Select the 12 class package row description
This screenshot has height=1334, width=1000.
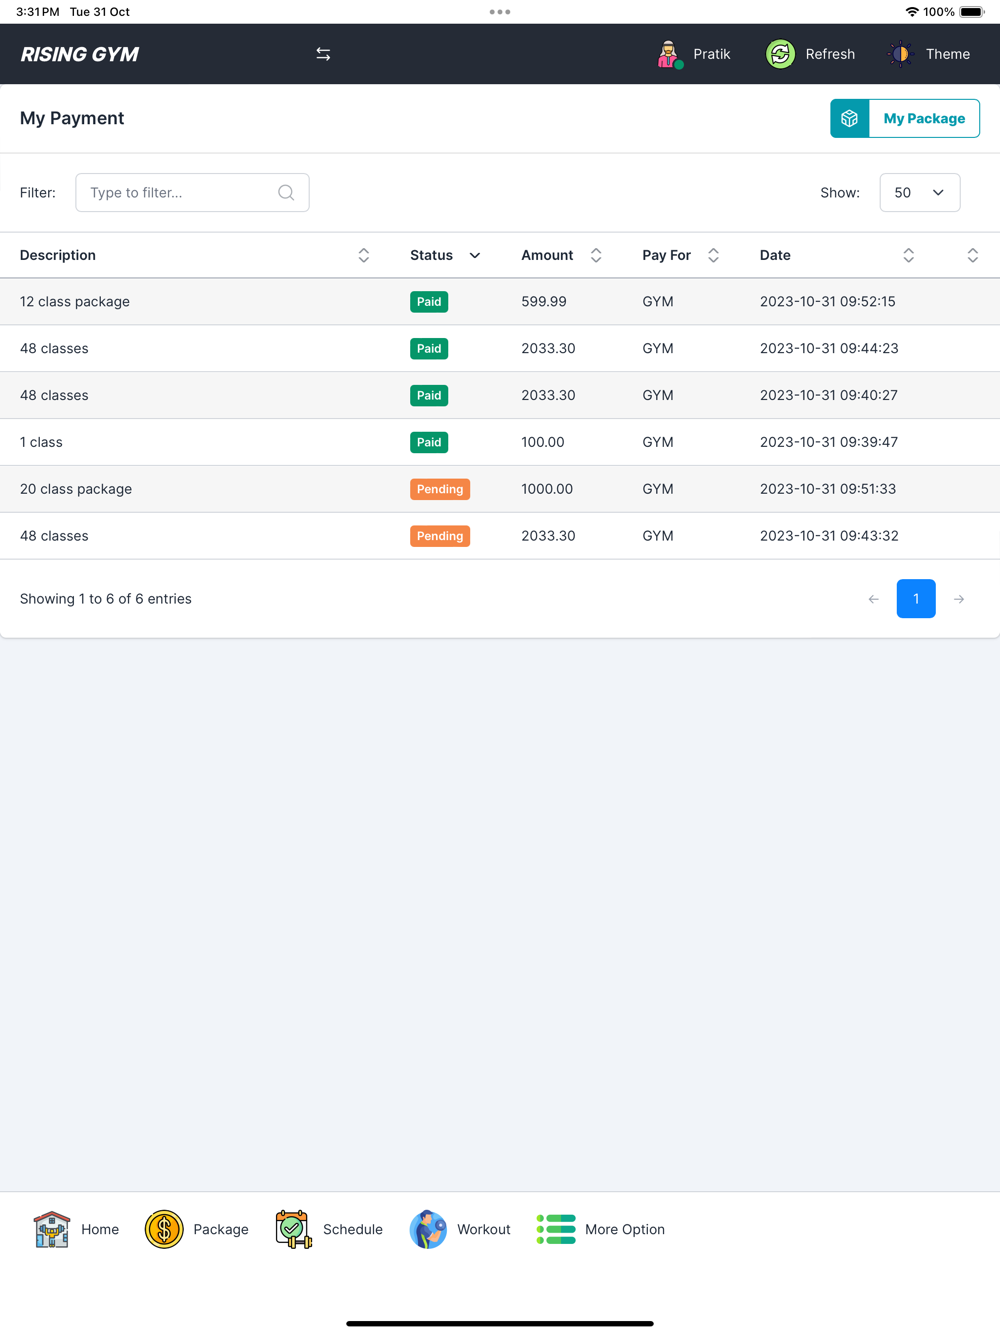[x=75, y=301]
